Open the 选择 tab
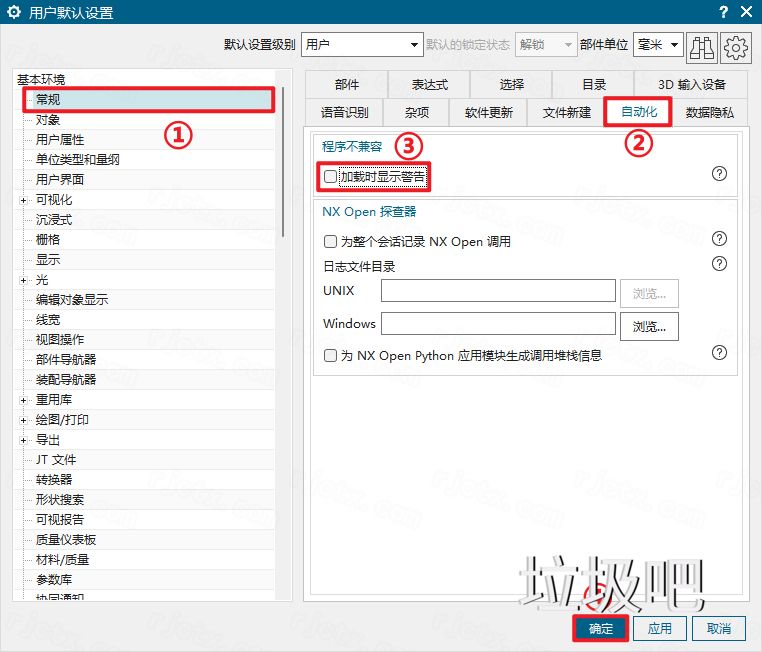762x652 pixels. pos(511,85)
